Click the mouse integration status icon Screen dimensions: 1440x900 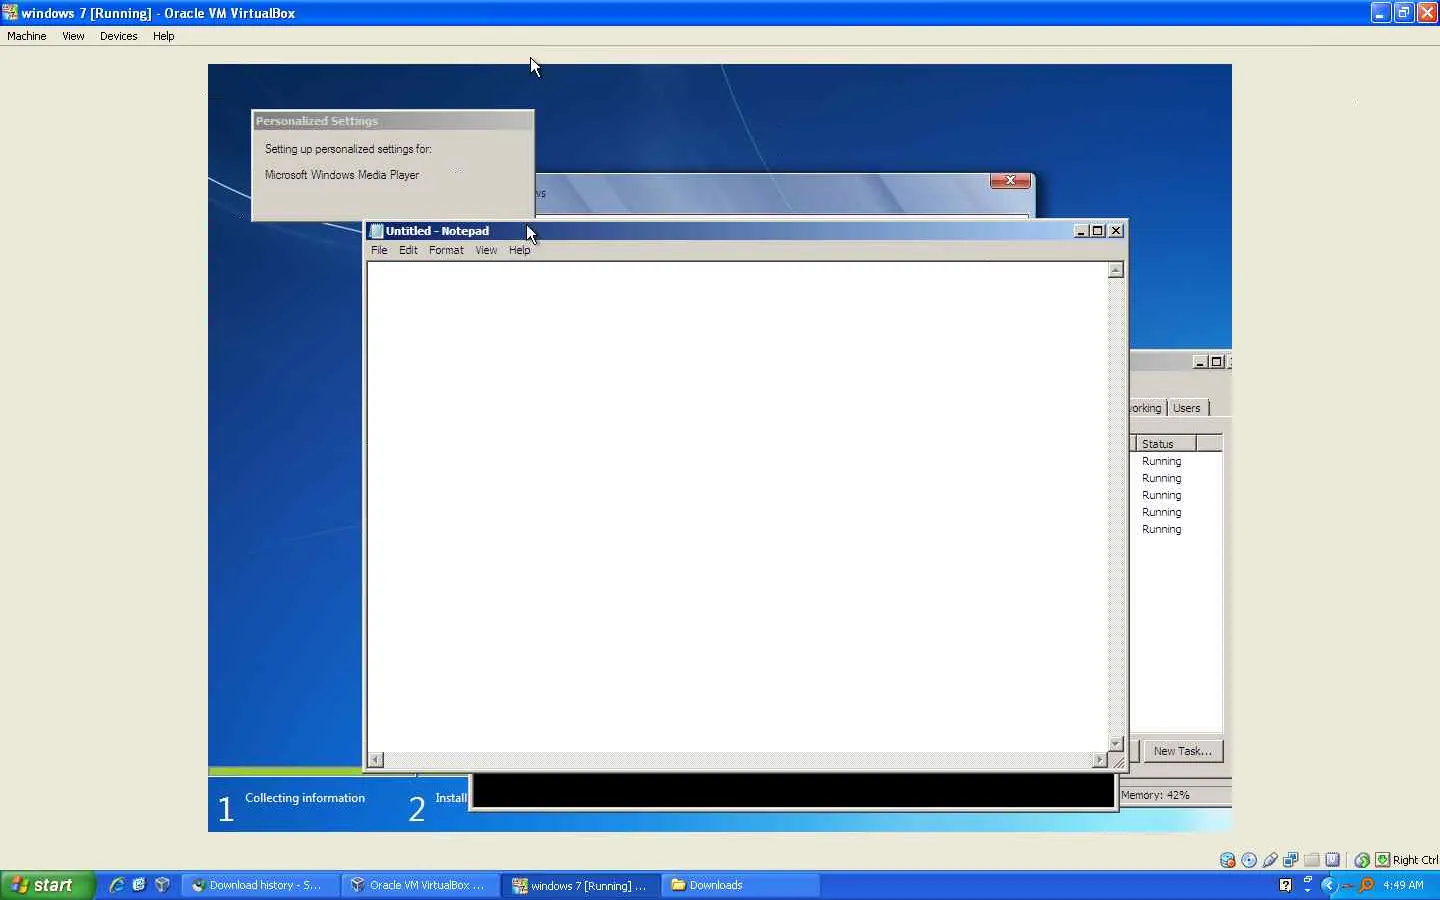(1362, 860)
